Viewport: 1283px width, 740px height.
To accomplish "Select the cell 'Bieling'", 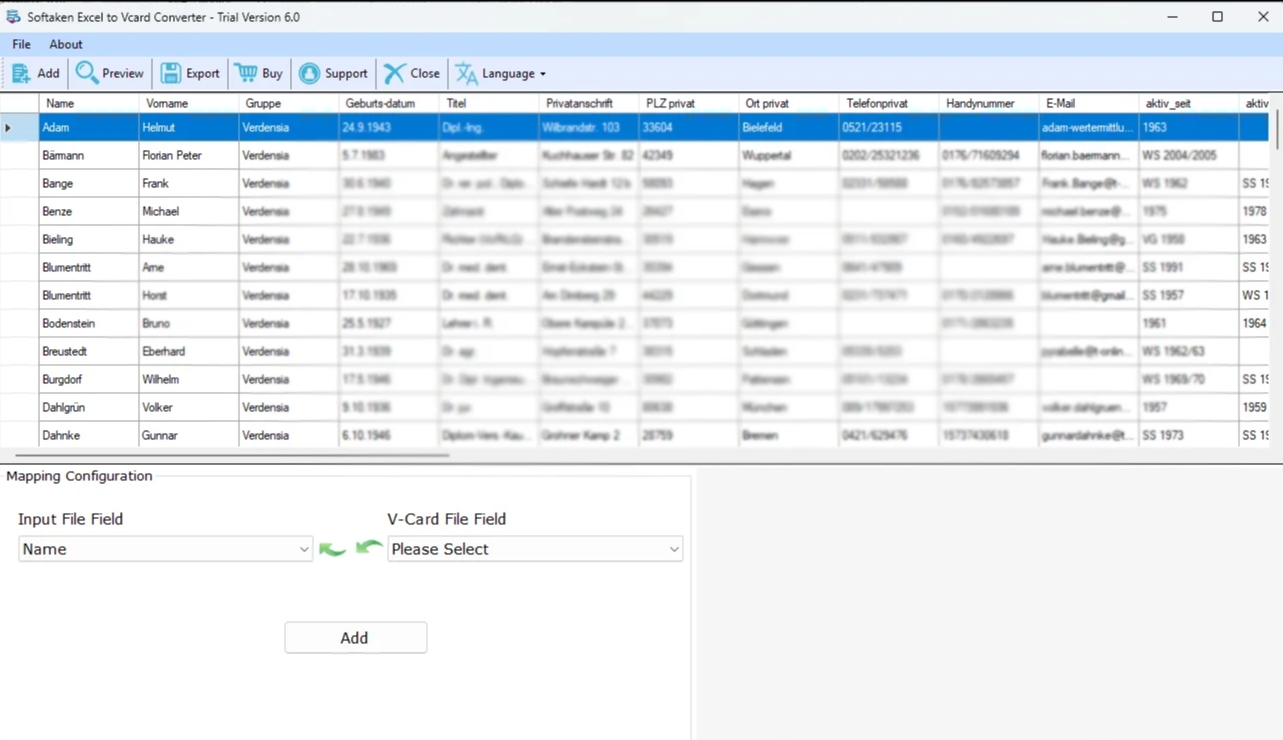I will tap(89, 239).
